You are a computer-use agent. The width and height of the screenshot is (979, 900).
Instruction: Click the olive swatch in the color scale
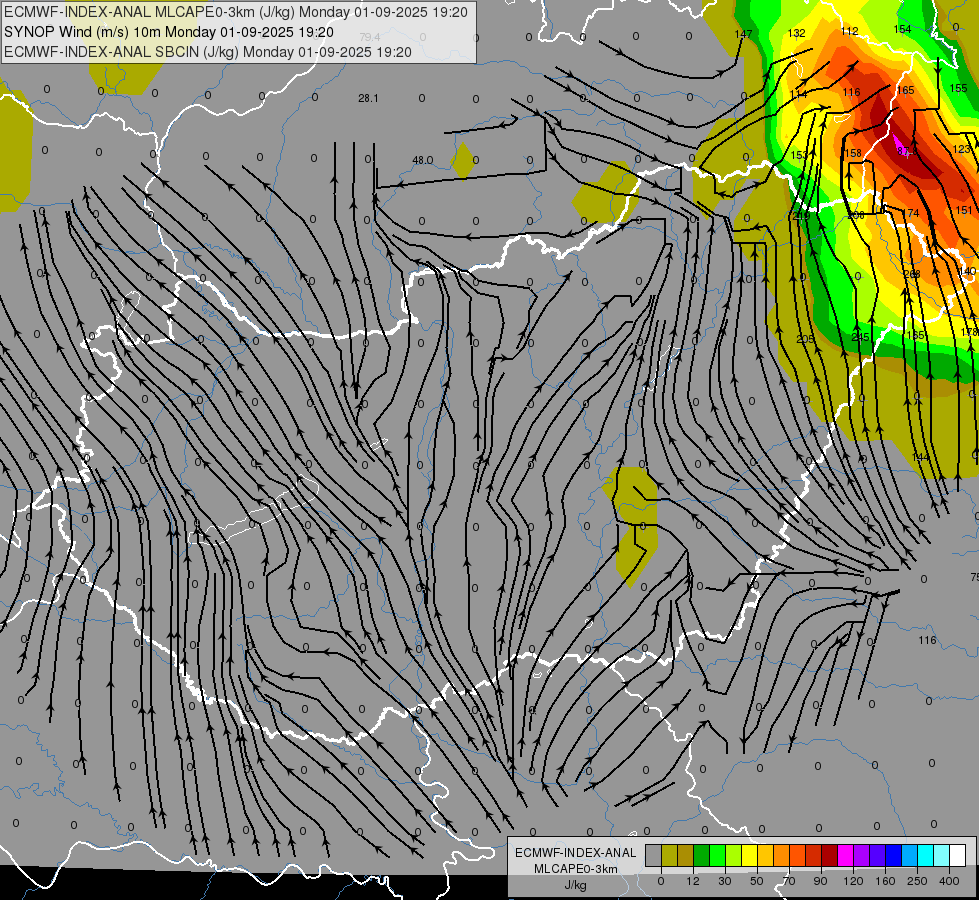(x=669, y=855)
